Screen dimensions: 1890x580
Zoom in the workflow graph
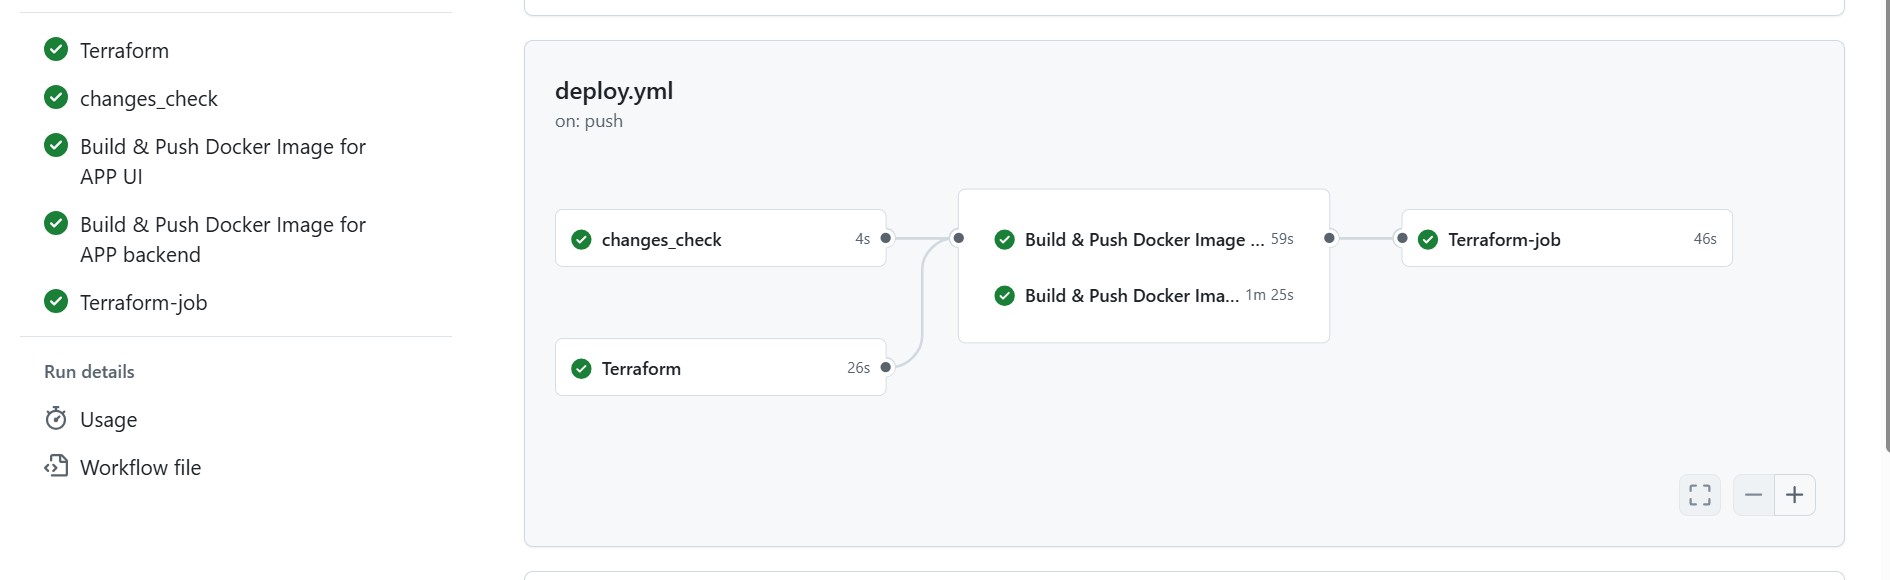tap(1795, 495)
